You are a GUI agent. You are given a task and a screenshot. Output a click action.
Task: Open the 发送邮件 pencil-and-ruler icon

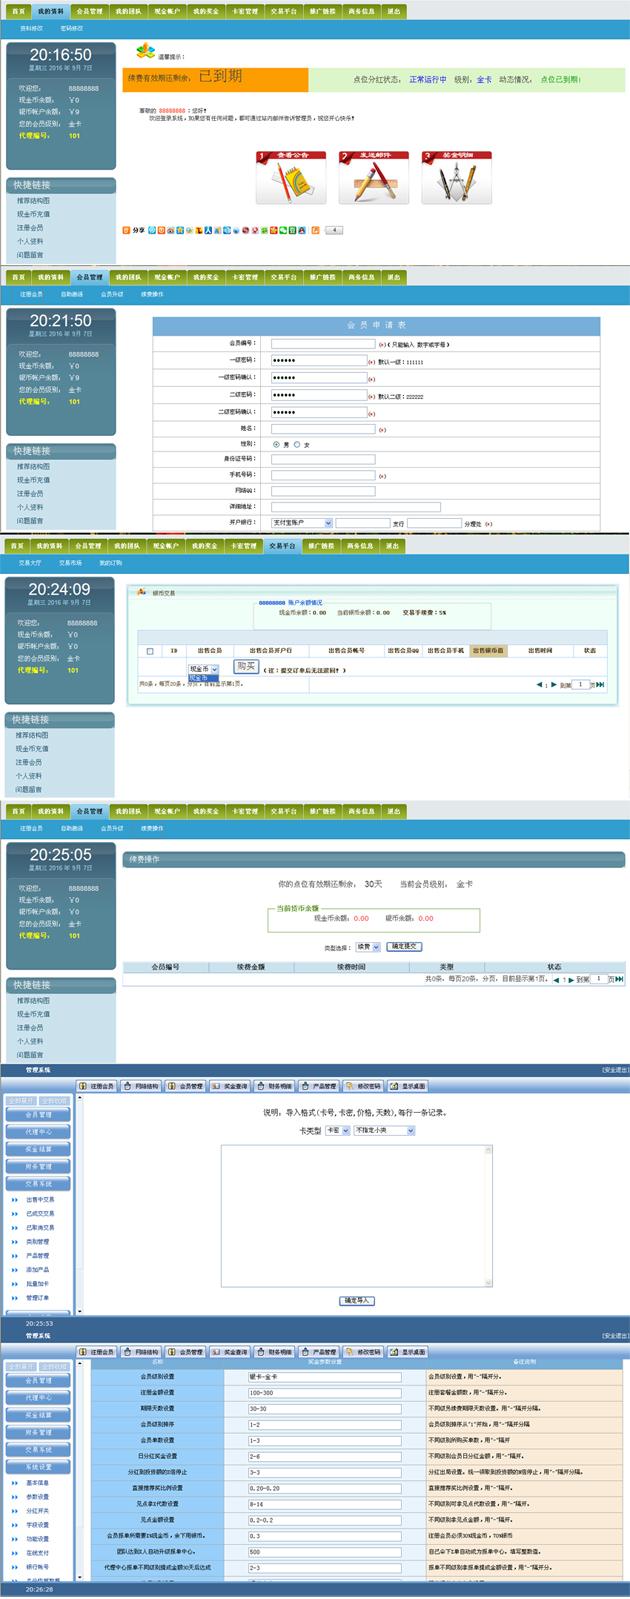[373, 179]
